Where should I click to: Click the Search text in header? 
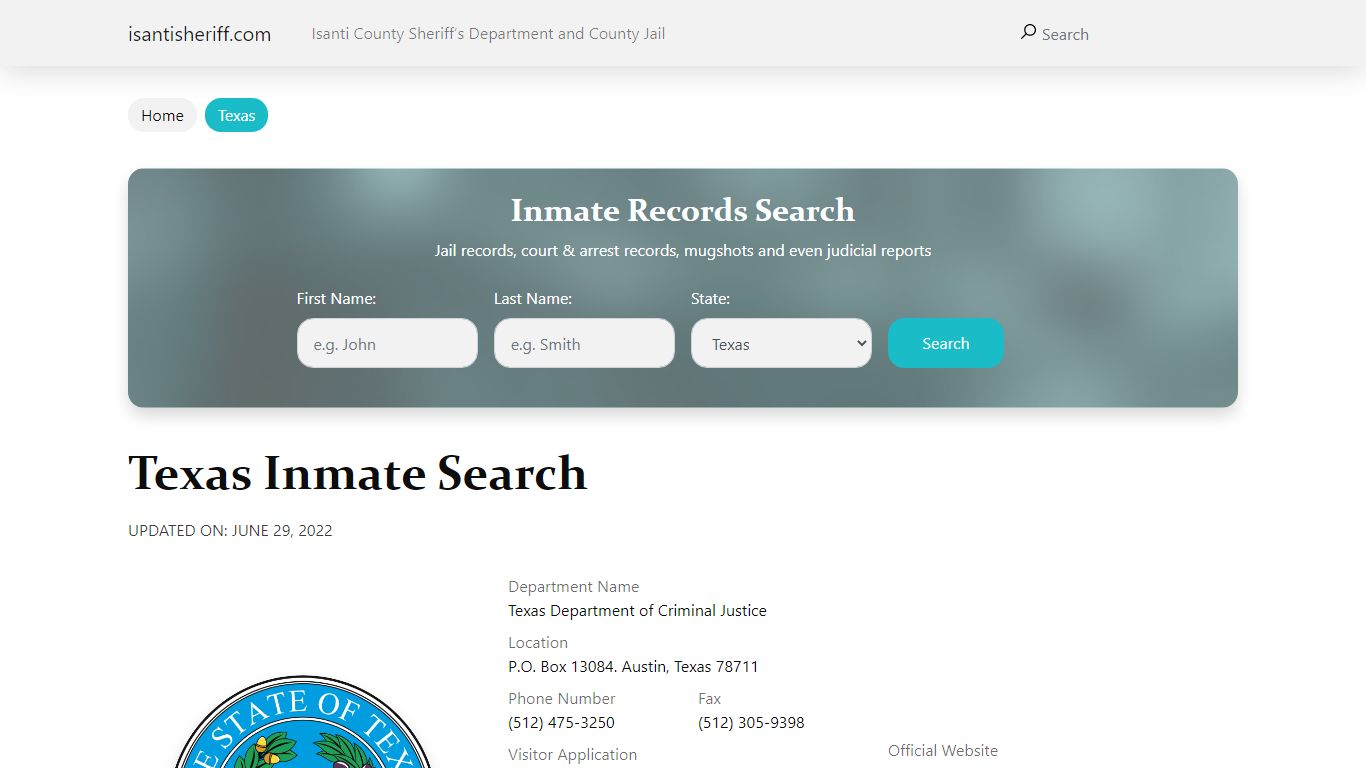coord(1065,34)
